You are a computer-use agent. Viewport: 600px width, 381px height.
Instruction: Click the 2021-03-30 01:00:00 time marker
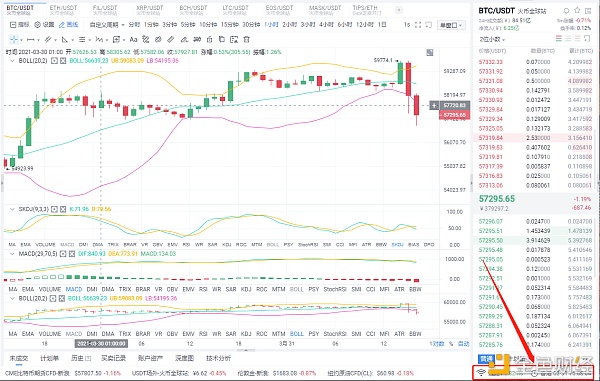101,344
